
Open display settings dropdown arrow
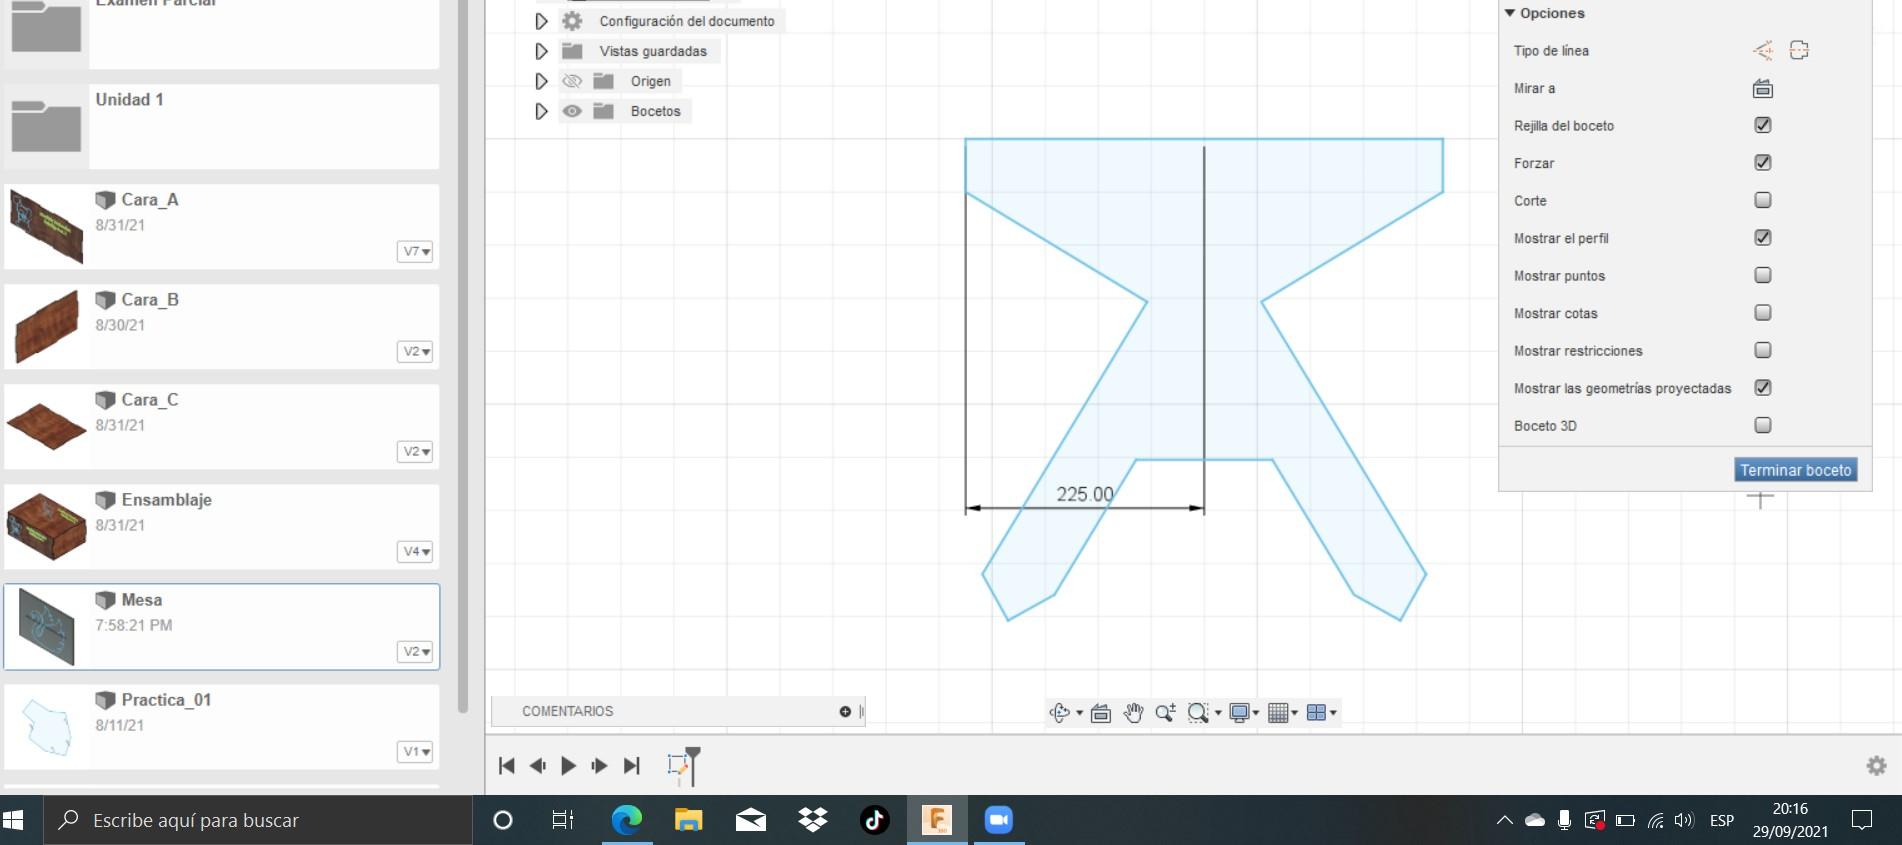tap(1255, 713)
